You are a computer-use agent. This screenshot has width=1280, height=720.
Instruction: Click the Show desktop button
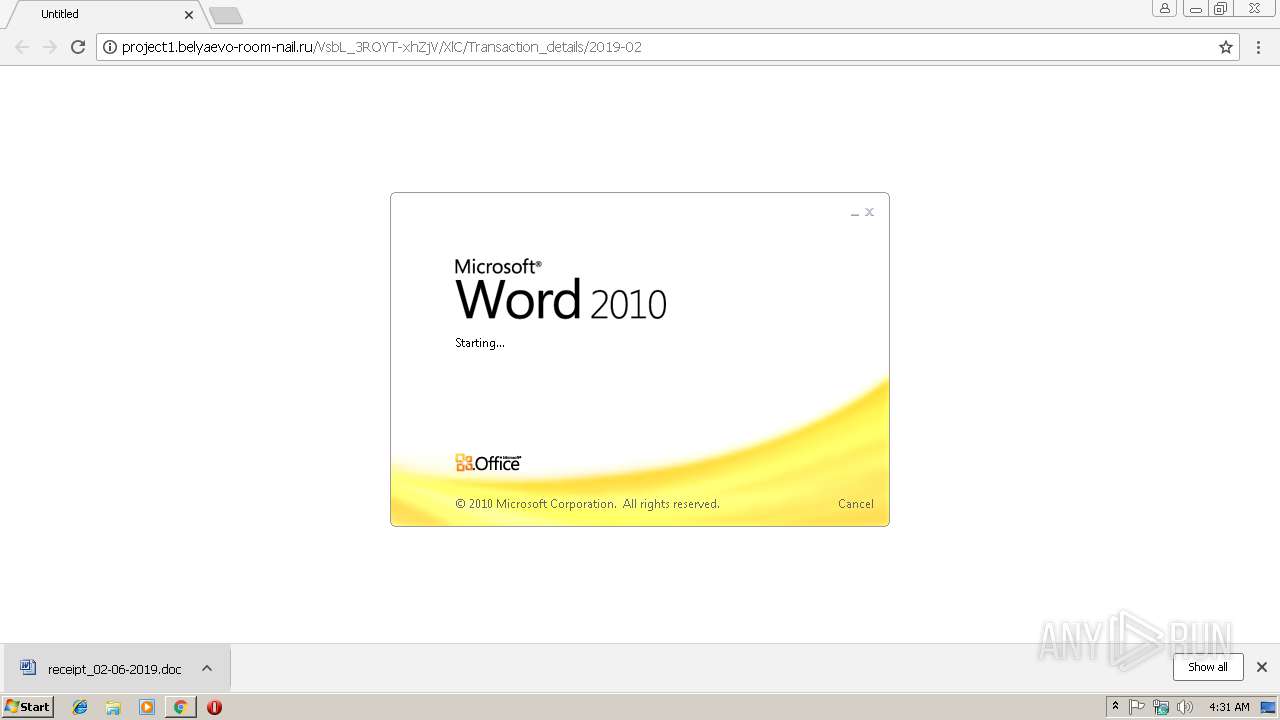coord(1269,707)
